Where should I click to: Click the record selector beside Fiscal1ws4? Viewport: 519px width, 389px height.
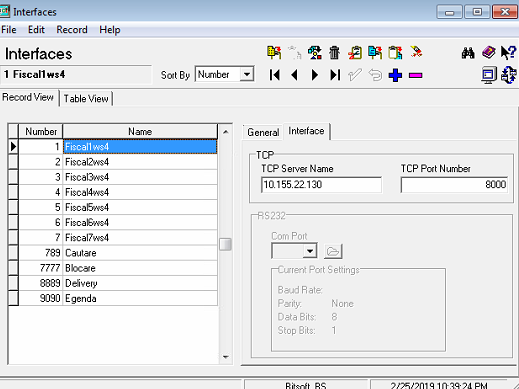tap(13, 147)
